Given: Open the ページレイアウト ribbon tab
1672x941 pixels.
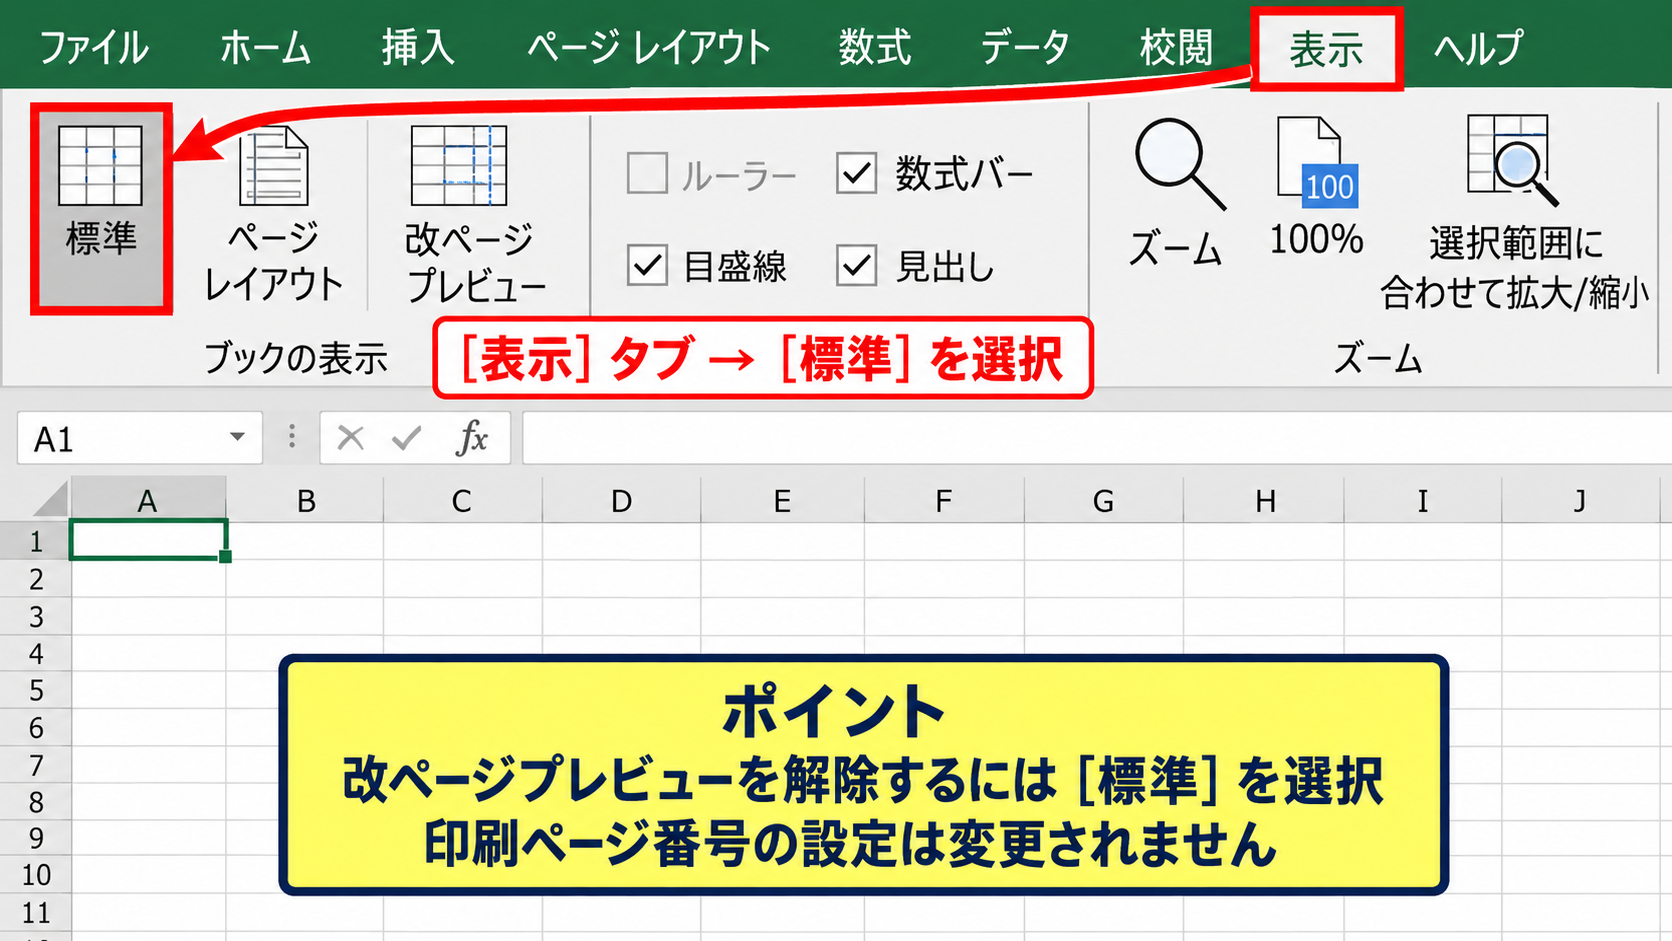Looking at the screenshot, I should point(648,47).
